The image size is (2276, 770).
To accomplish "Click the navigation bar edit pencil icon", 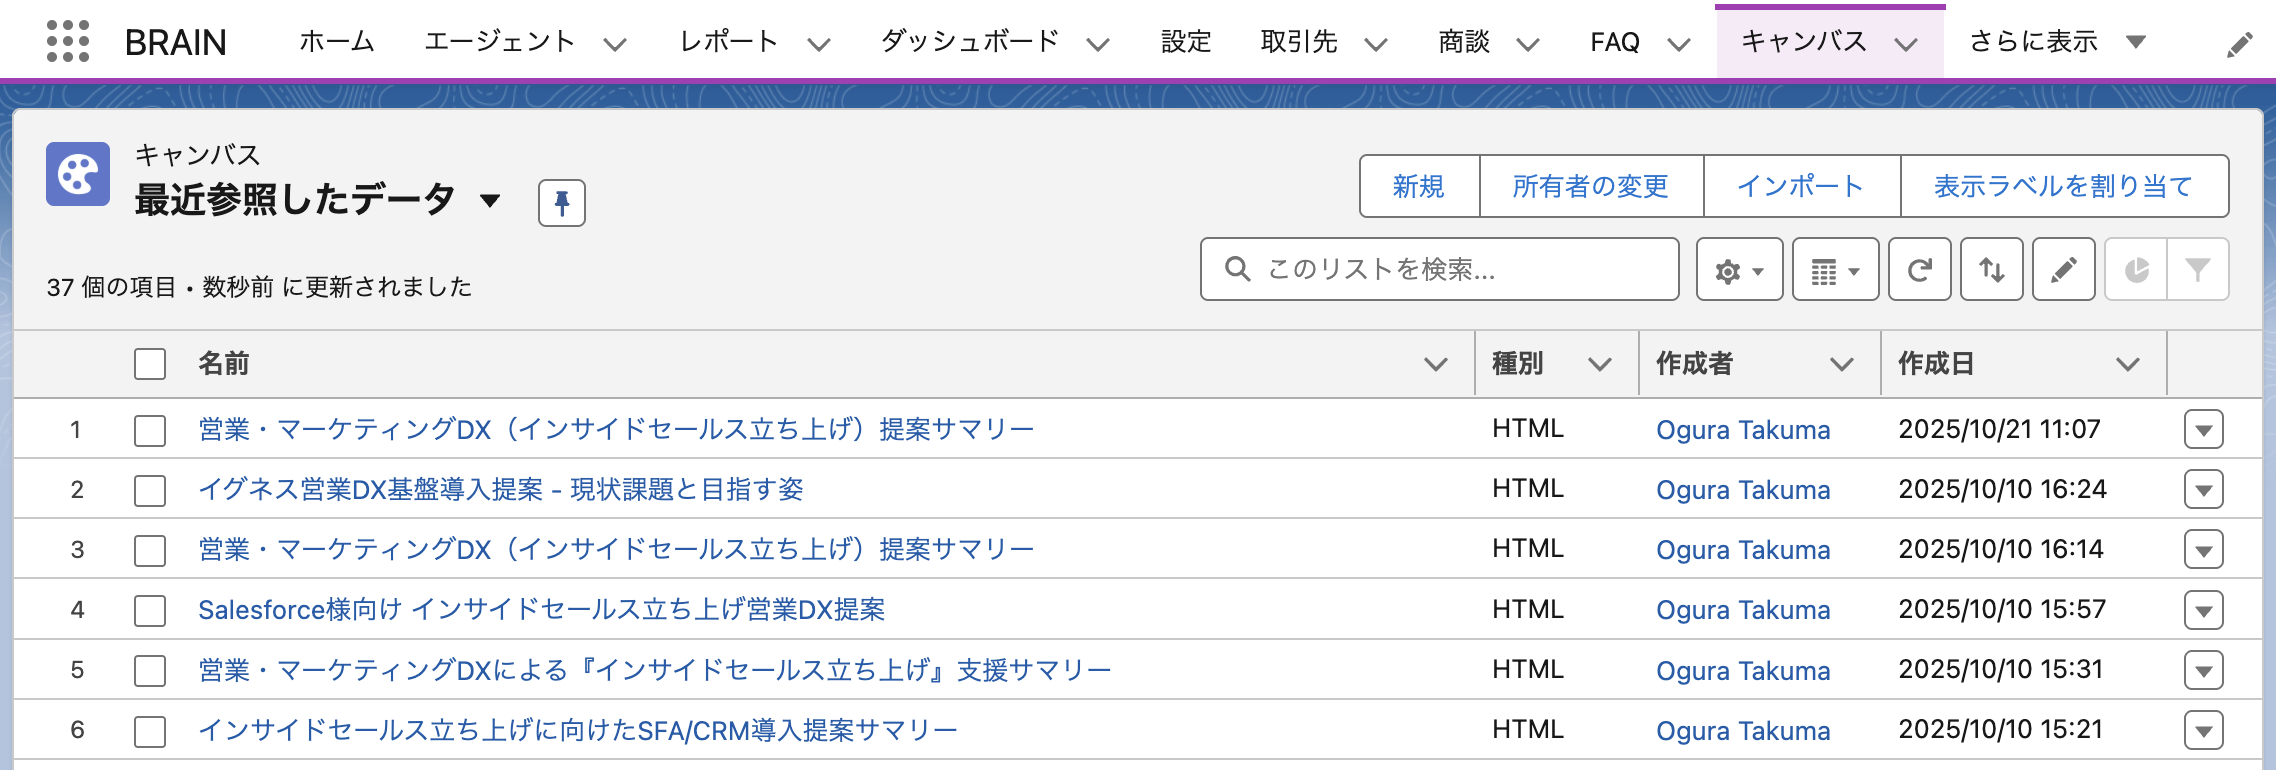I will tap(2239, 45).
